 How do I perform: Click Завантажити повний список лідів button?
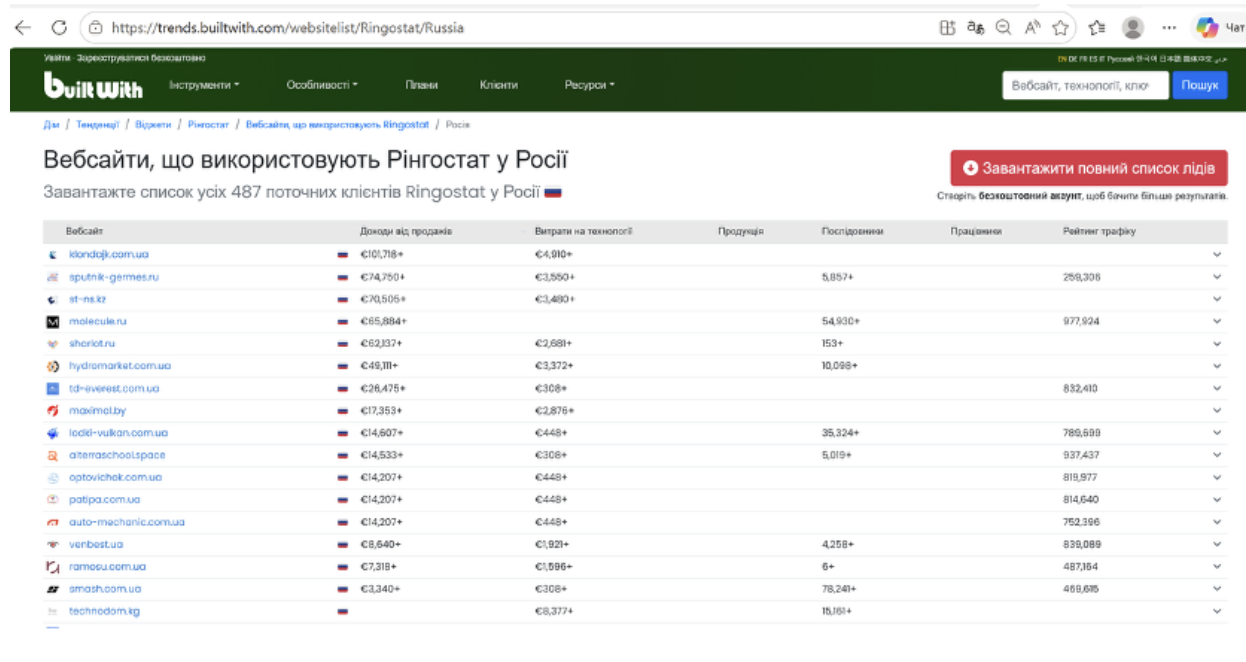[1089, 168]
